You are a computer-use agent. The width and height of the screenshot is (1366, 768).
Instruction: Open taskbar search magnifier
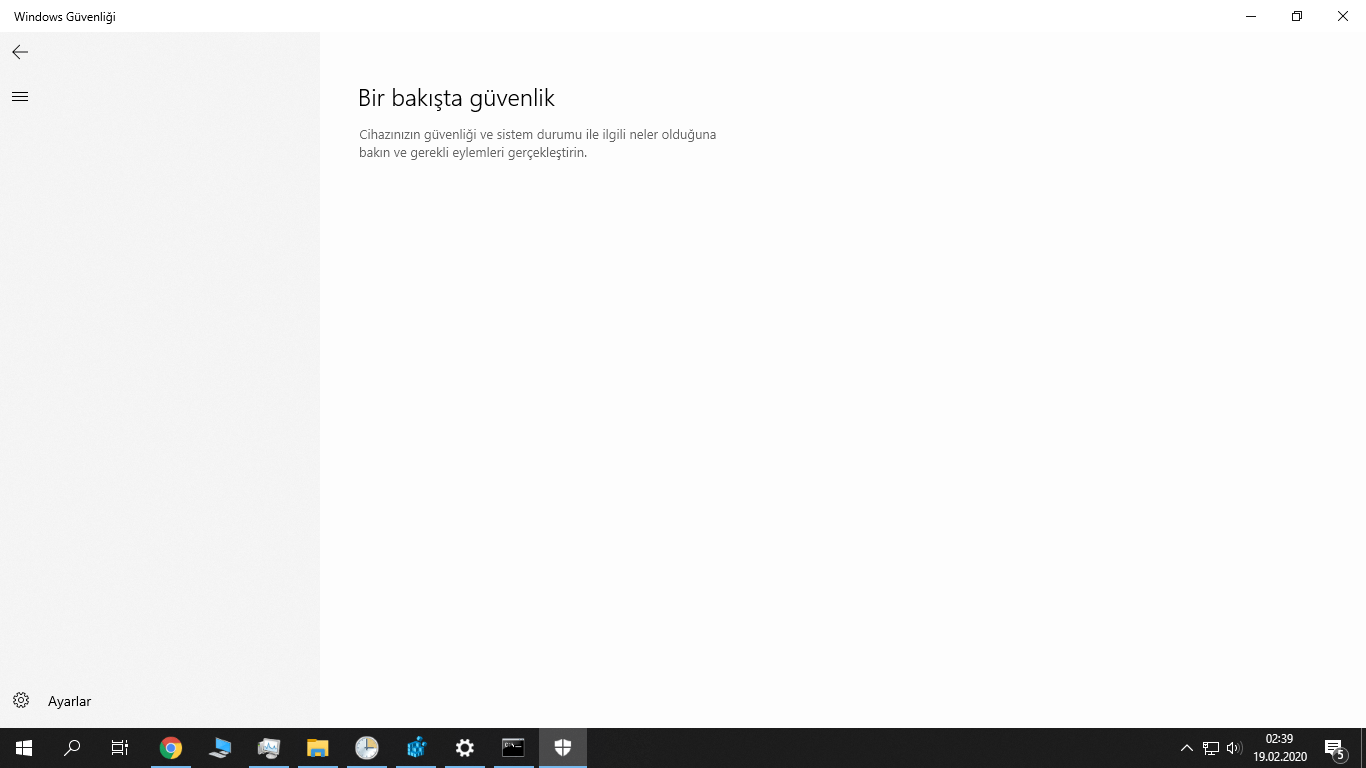[72, 747]
